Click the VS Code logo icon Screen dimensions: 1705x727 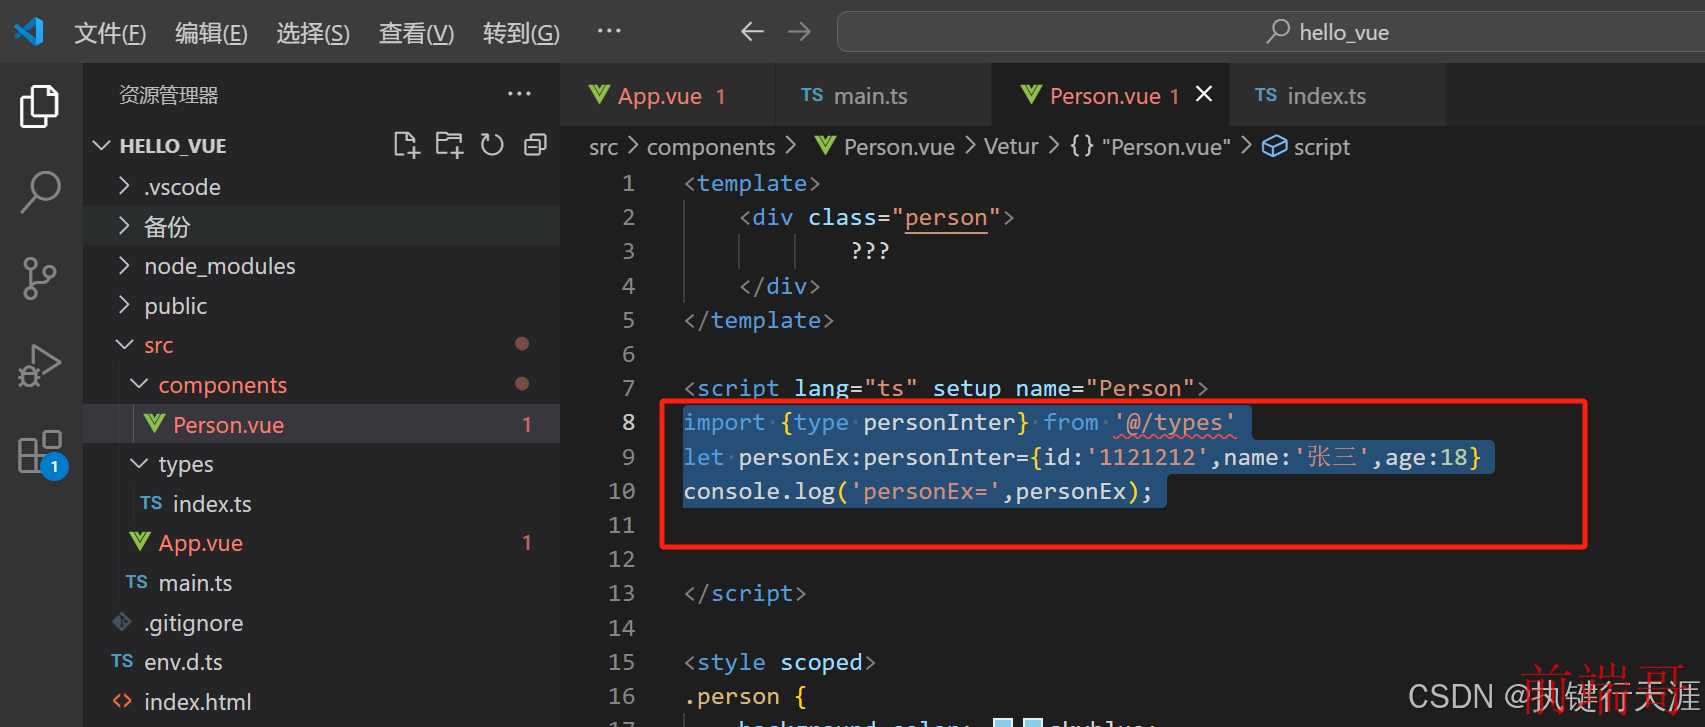(x=29, y=32)
